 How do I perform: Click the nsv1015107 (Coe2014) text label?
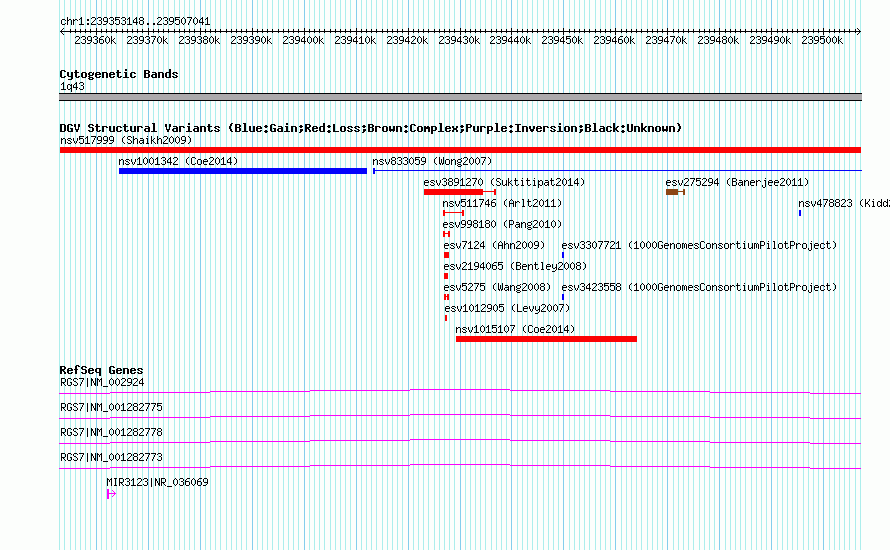(x=515, y=329)
